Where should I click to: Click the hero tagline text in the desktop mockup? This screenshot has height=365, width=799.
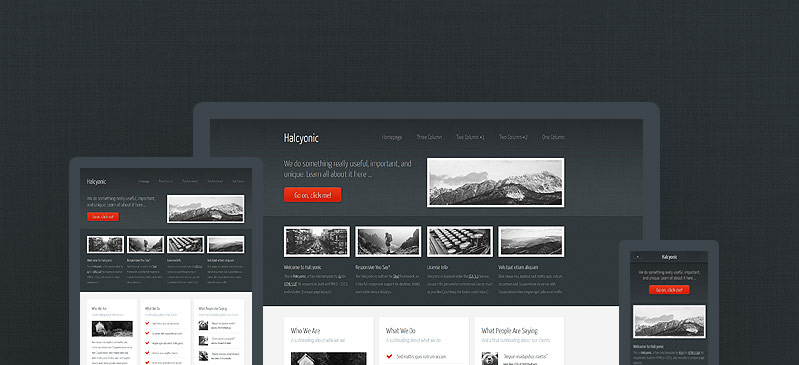[x=348, y=169]
